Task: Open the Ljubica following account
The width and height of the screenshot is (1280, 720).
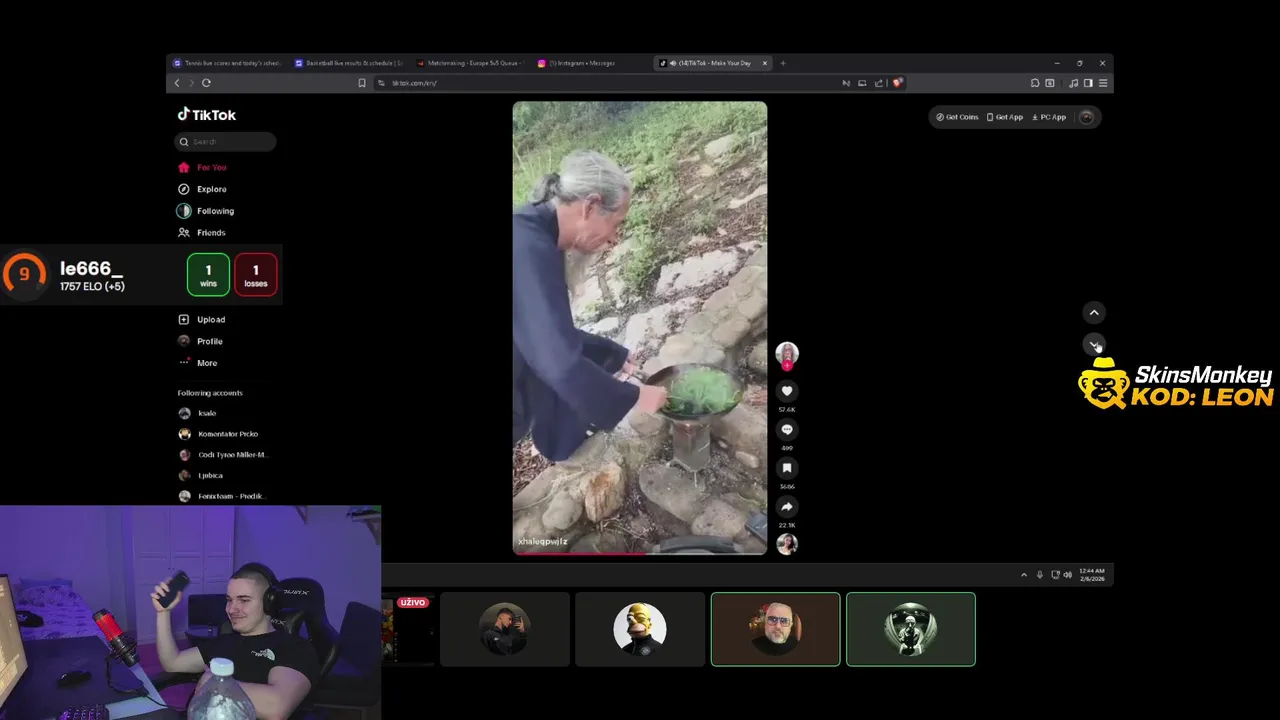Action: [201, 476]
